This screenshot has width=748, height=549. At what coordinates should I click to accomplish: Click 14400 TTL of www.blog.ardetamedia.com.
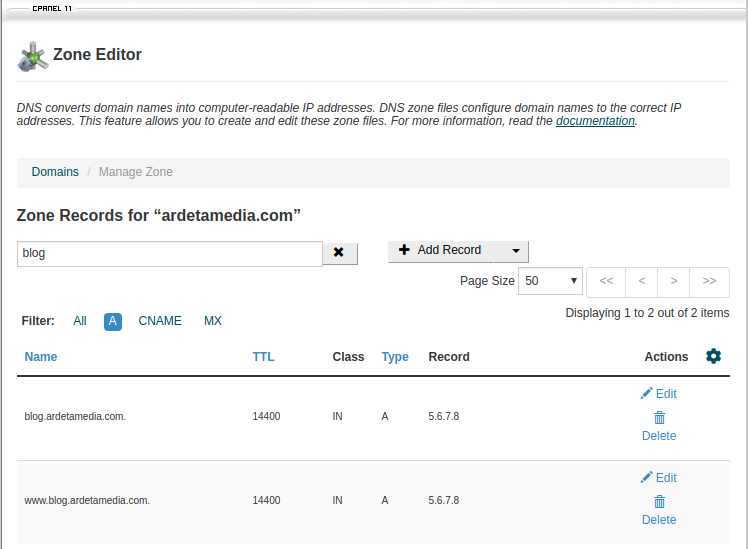coord(266,500)
